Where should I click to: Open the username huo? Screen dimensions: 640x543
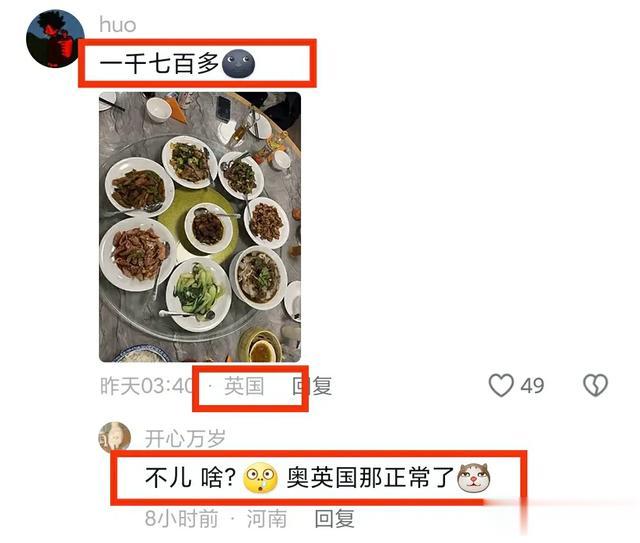coord(118,25)
